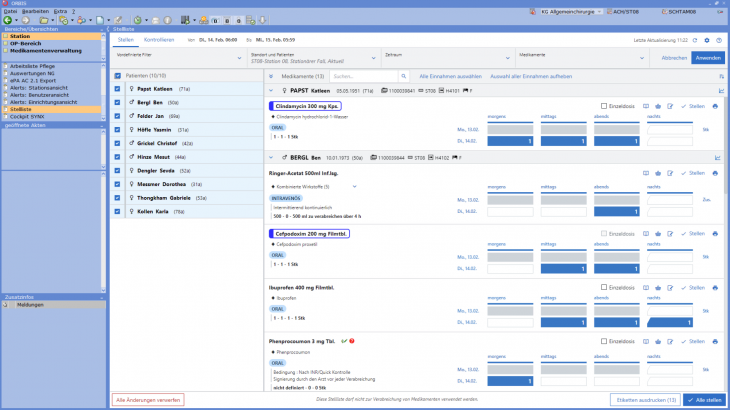Click the edit icon for Ringer-Acetat 500ml
Screen dimensions: 730x410
point(669,173)
